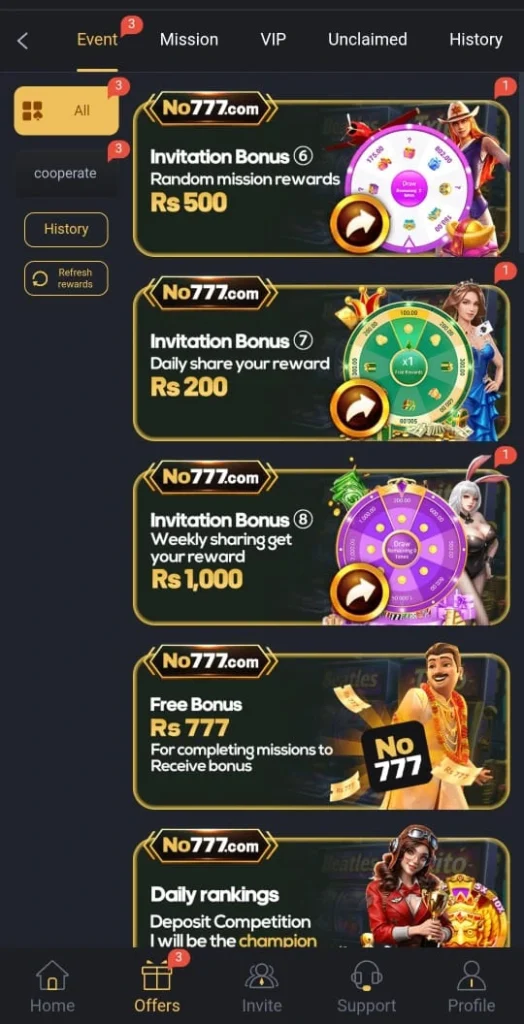This screenshot has height=1024, width=524.
Task: Open the Offers gift box icon
Action: pos(157,976)
